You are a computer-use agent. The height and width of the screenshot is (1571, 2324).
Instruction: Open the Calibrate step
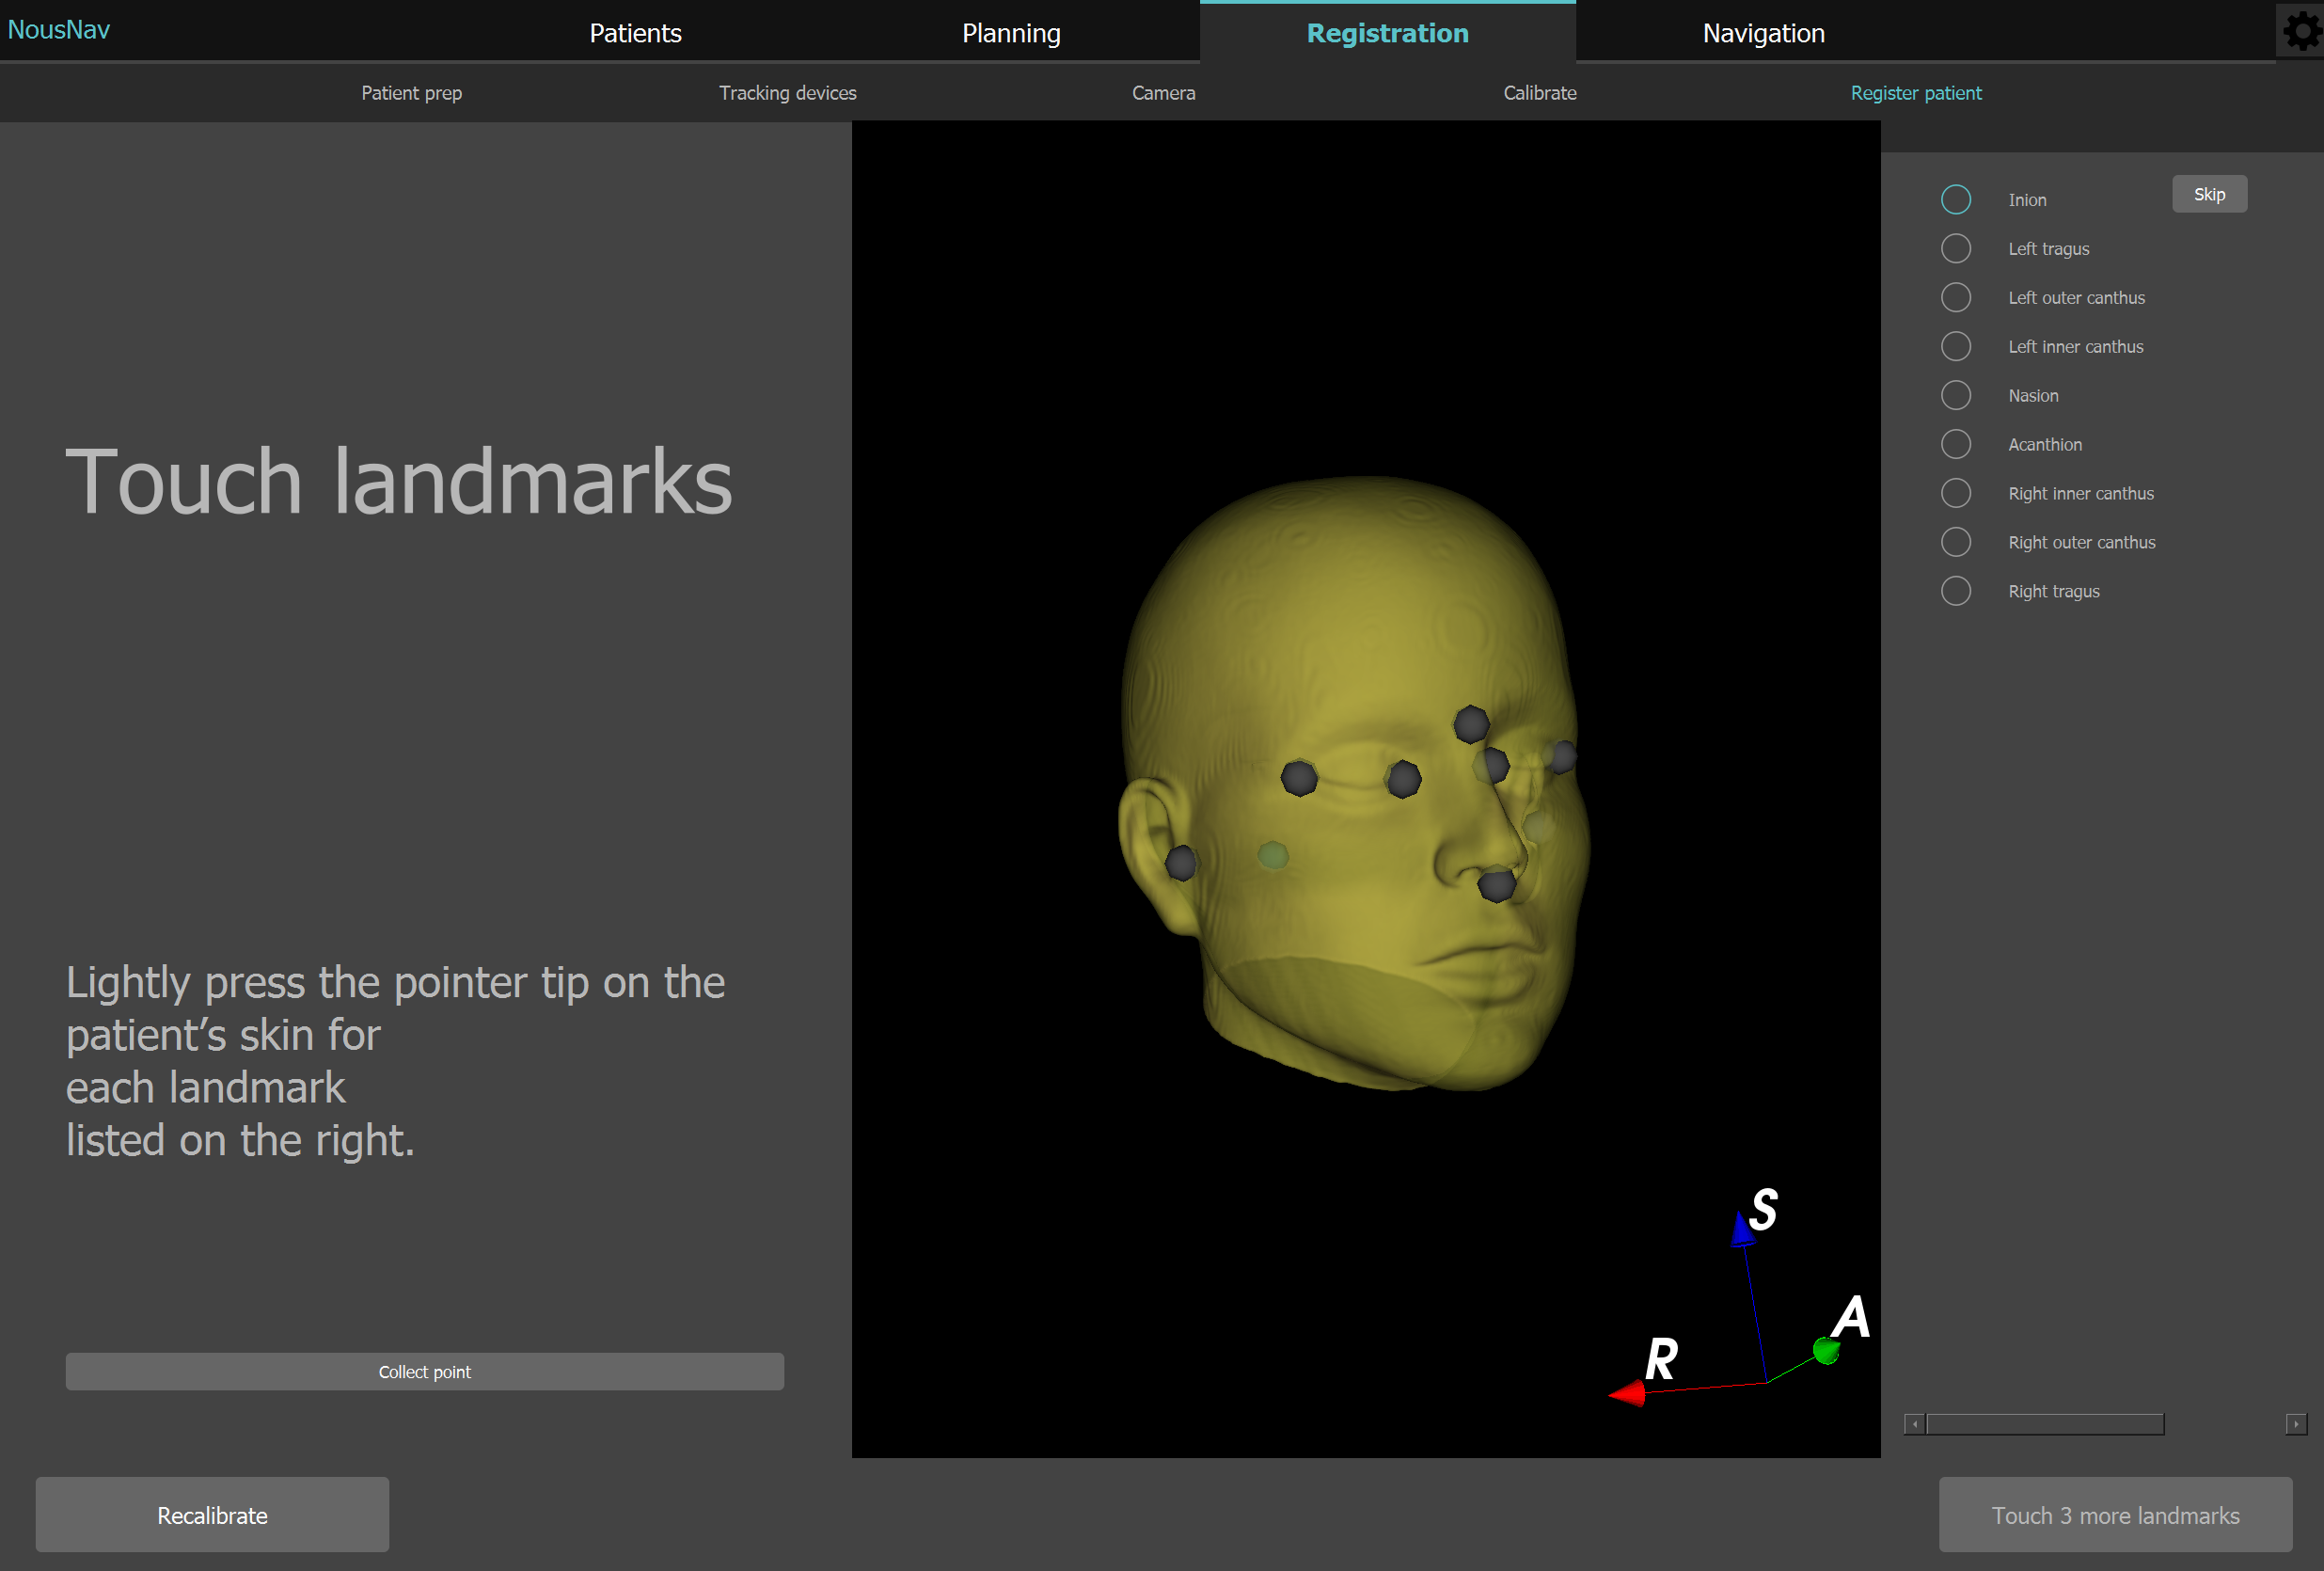pyautogui.click(x=1539, y=92)
